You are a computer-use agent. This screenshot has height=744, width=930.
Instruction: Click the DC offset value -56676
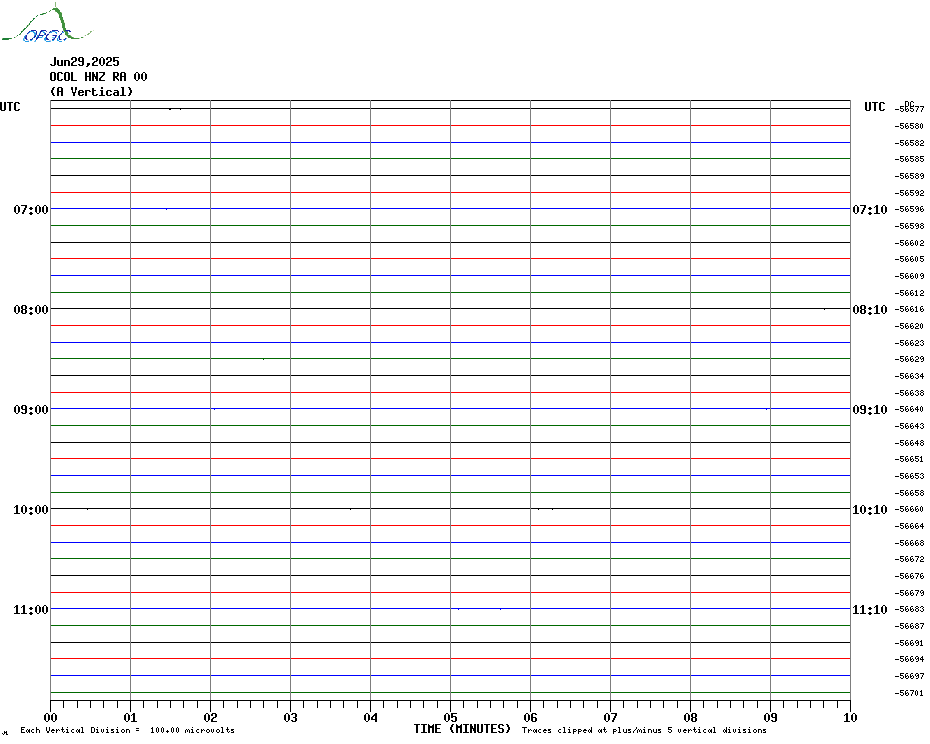point(909,576)
